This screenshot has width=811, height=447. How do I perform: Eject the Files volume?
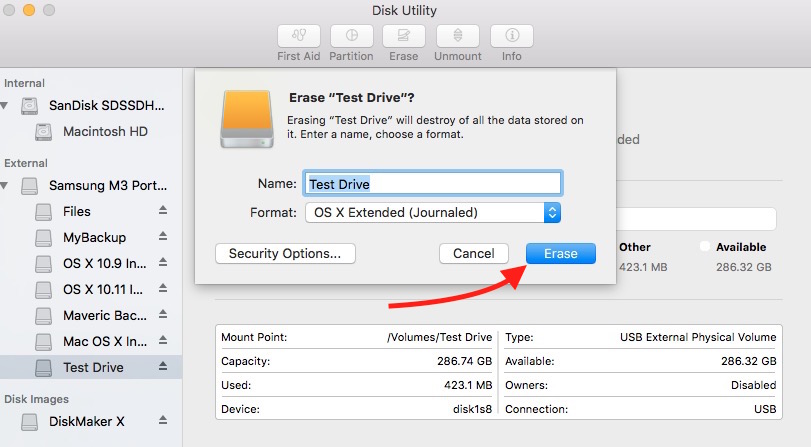(163, 211)
